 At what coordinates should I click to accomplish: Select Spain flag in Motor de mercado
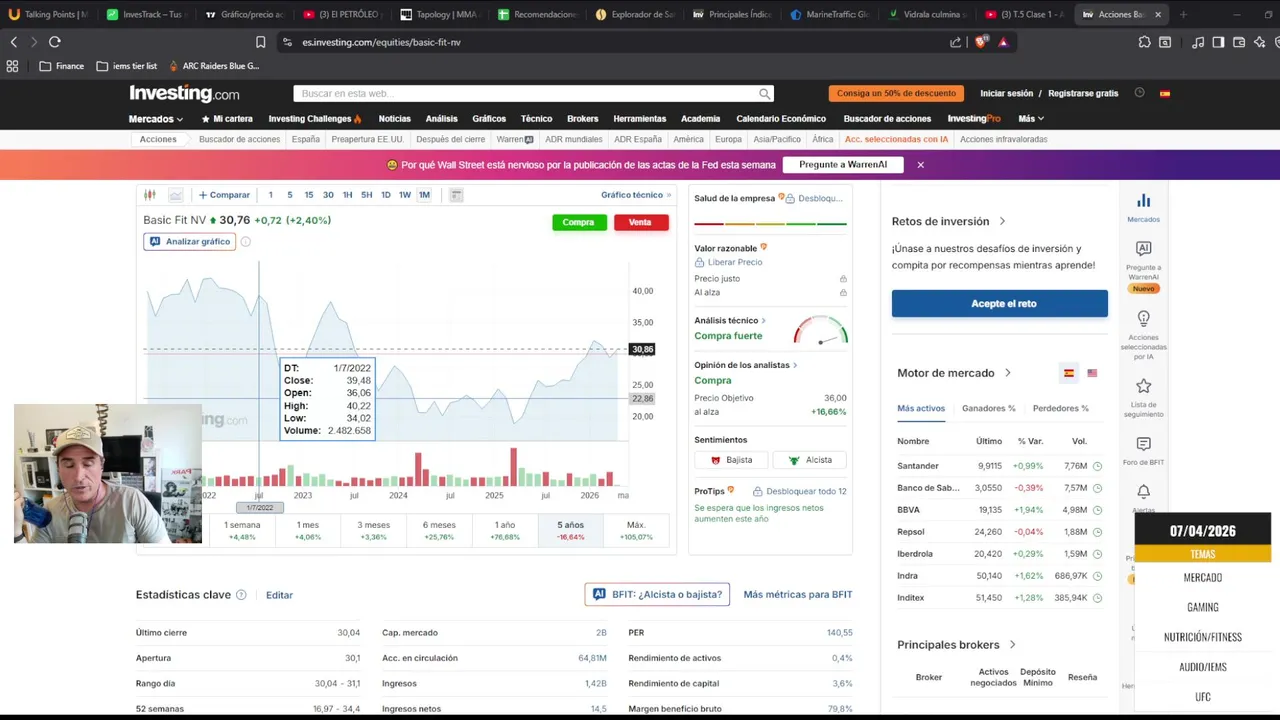(1069, 373)
